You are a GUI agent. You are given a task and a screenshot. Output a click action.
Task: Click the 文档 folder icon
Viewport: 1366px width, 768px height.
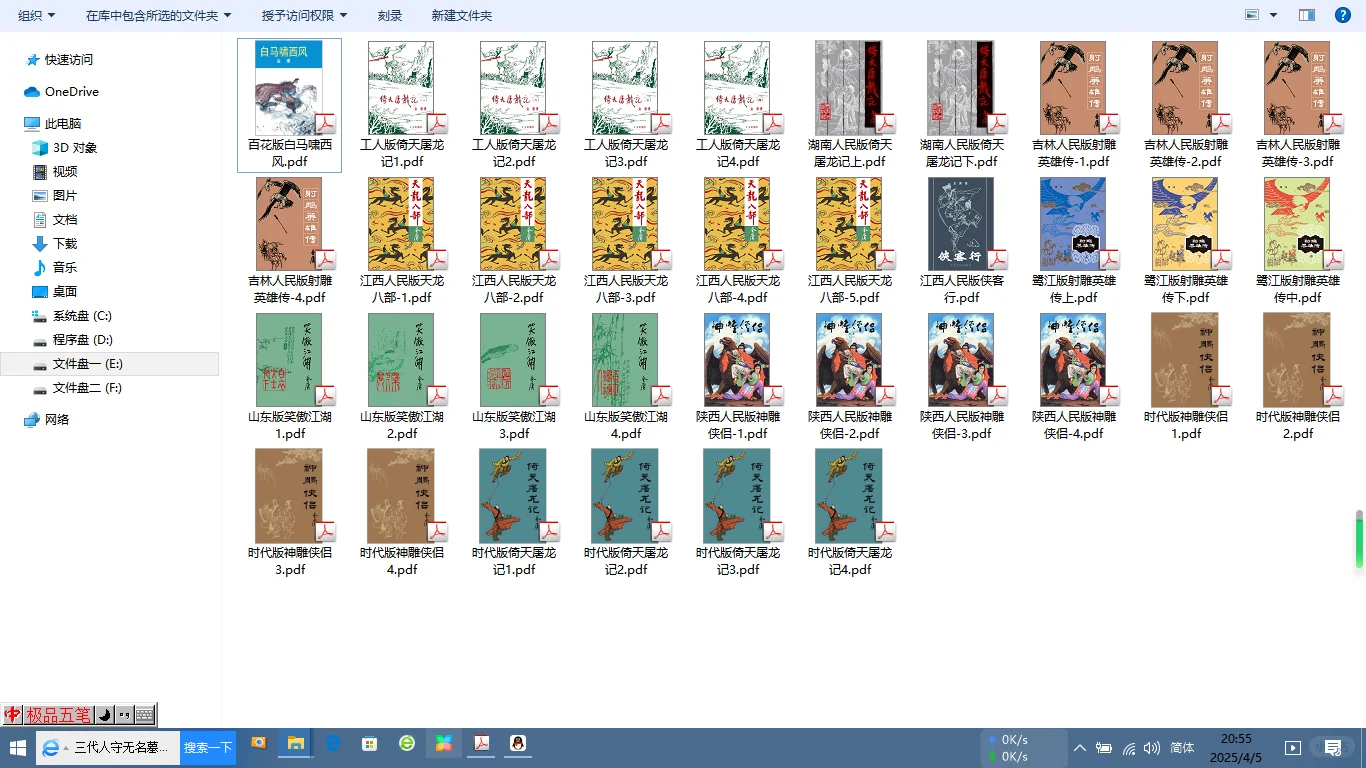point(40,220)
